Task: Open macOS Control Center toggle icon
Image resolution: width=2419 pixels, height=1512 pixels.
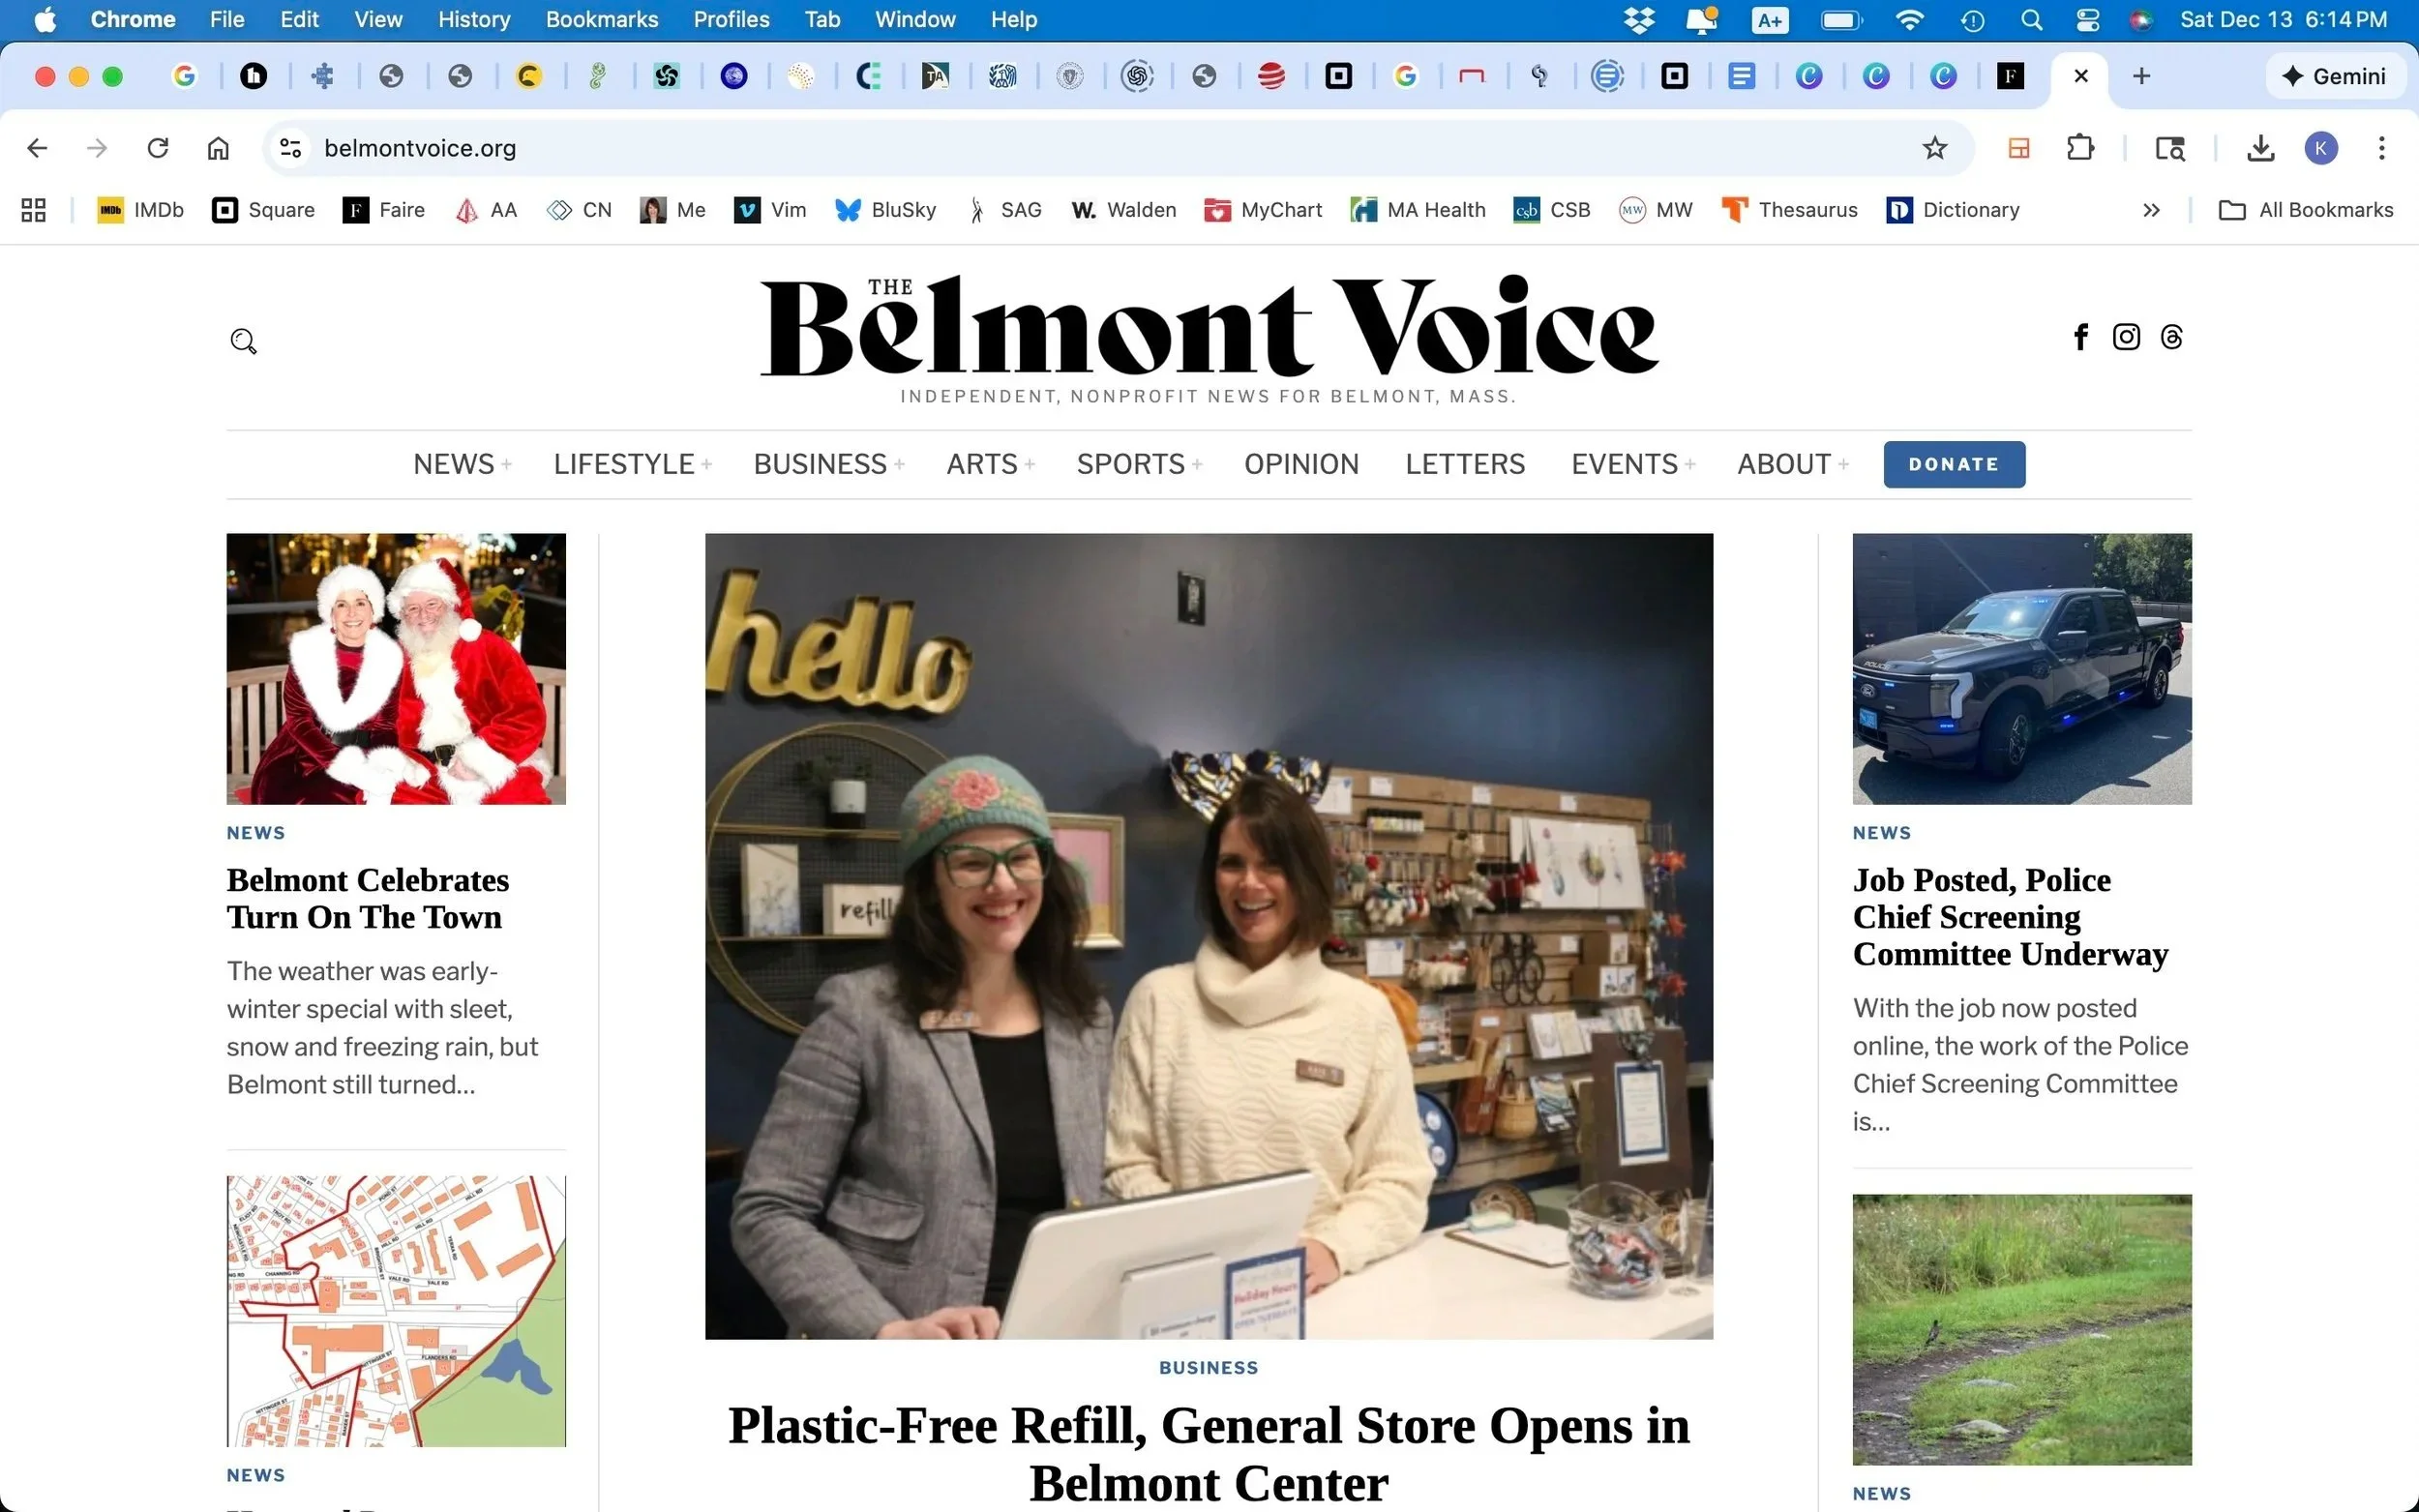Action: 2087,20
